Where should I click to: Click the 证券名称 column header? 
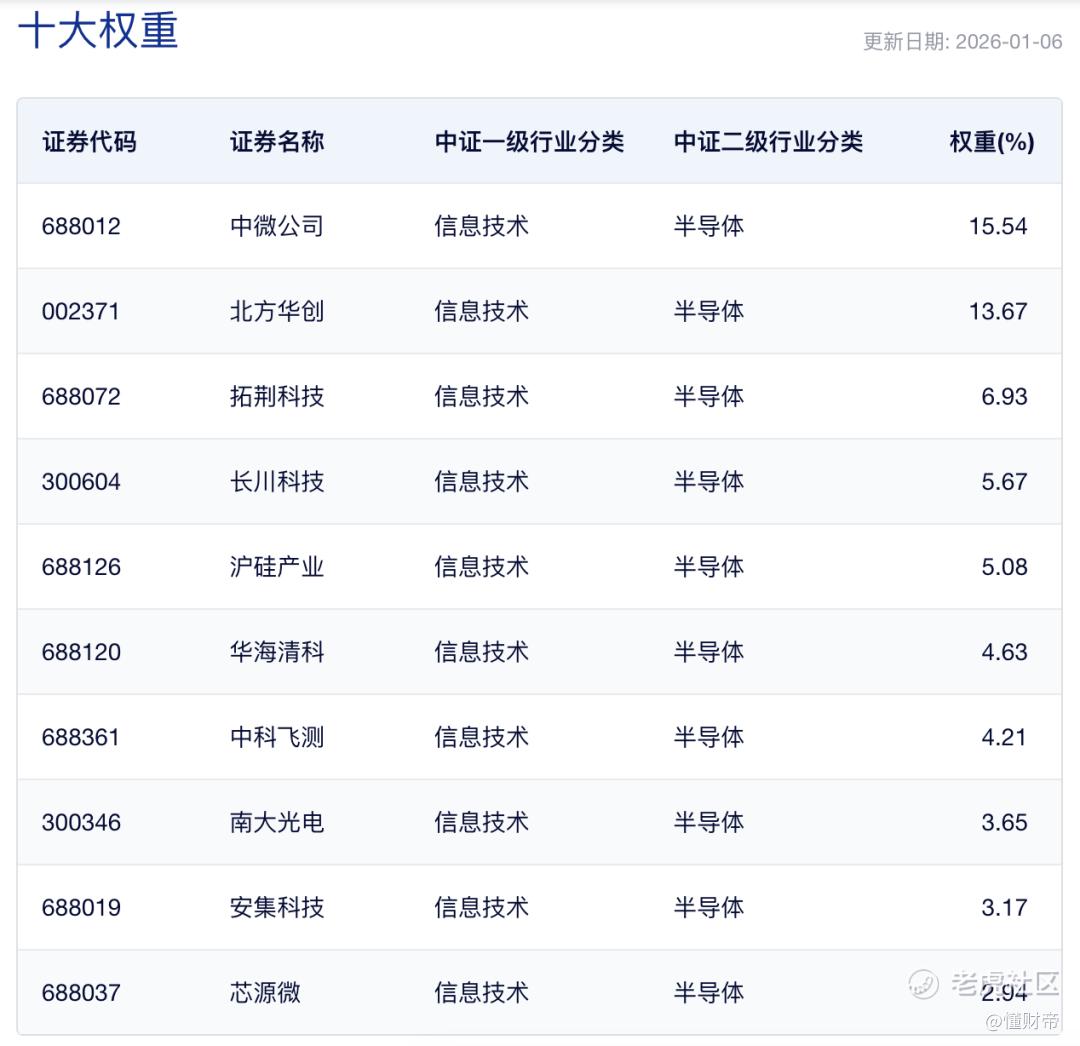tap(277, 142)
